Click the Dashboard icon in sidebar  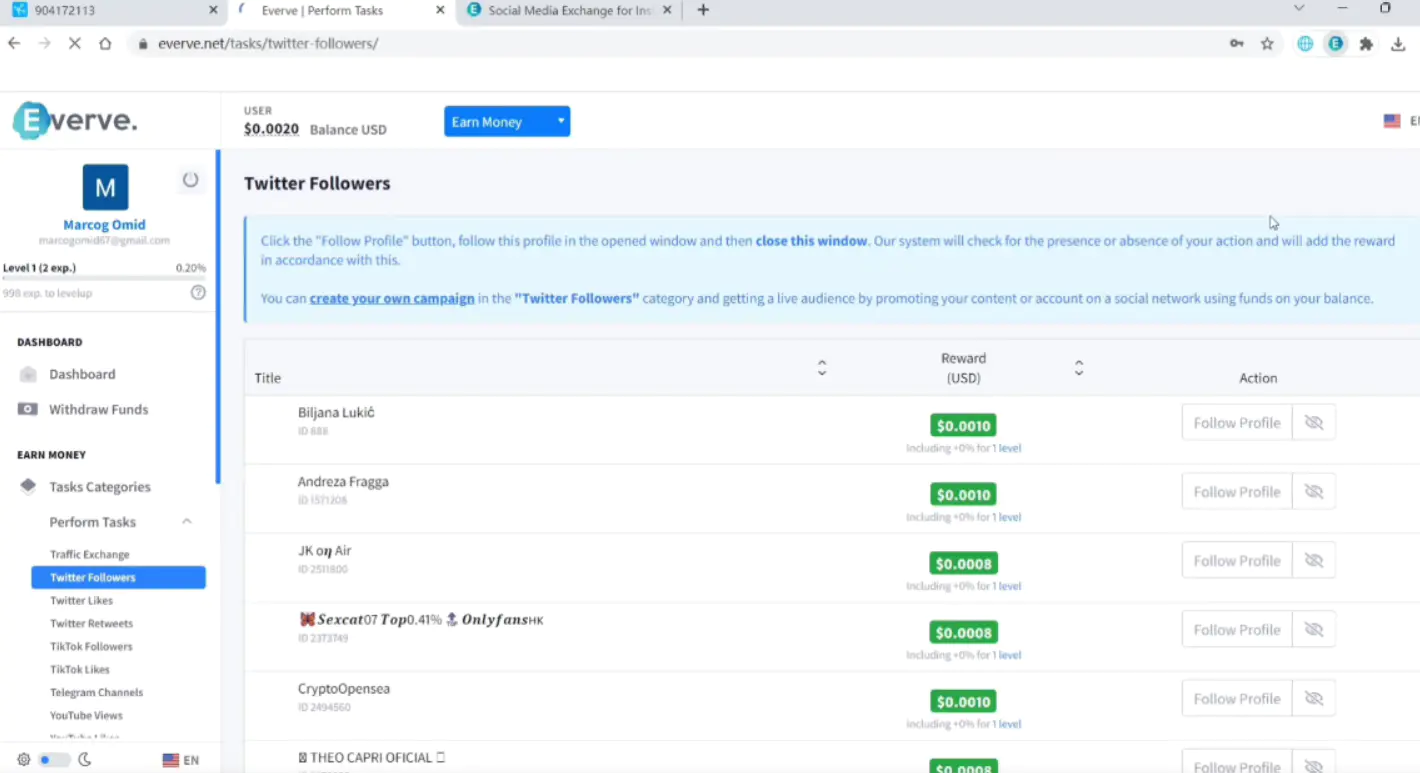(x=28, y=374)
